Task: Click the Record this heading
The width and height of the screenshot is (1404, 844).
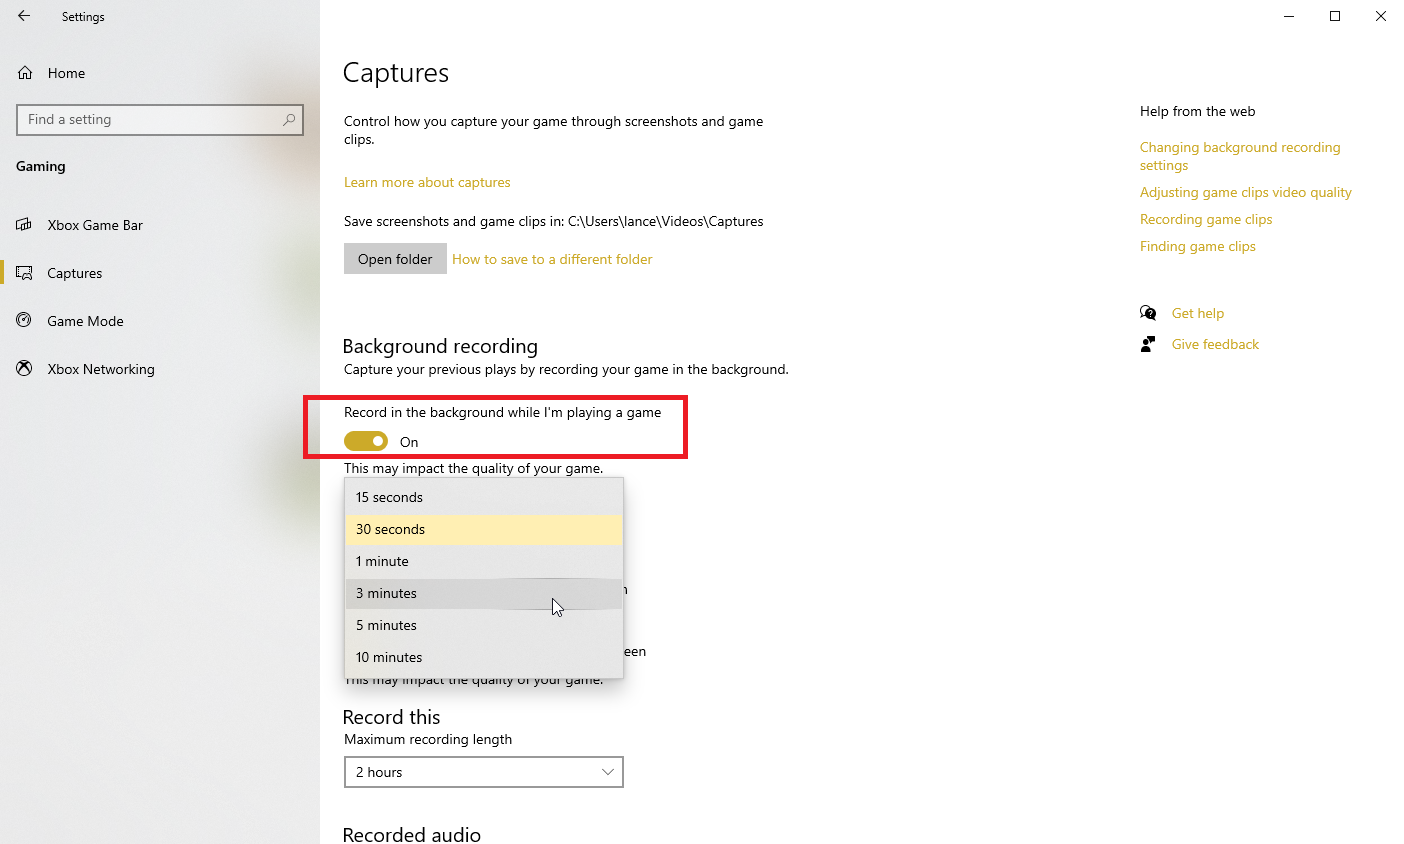Action: pyautogui.click(x=391, y=717)
